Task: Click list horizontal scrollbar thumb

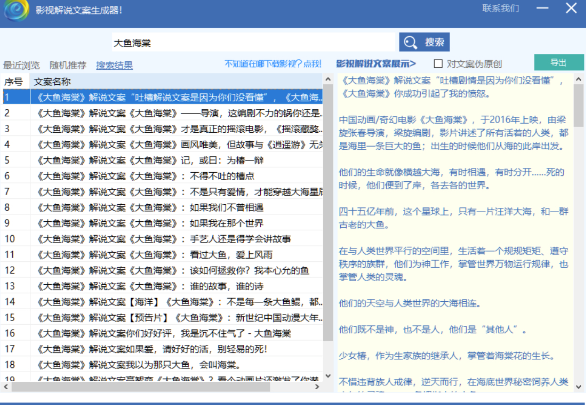Action: coord(141,387)
